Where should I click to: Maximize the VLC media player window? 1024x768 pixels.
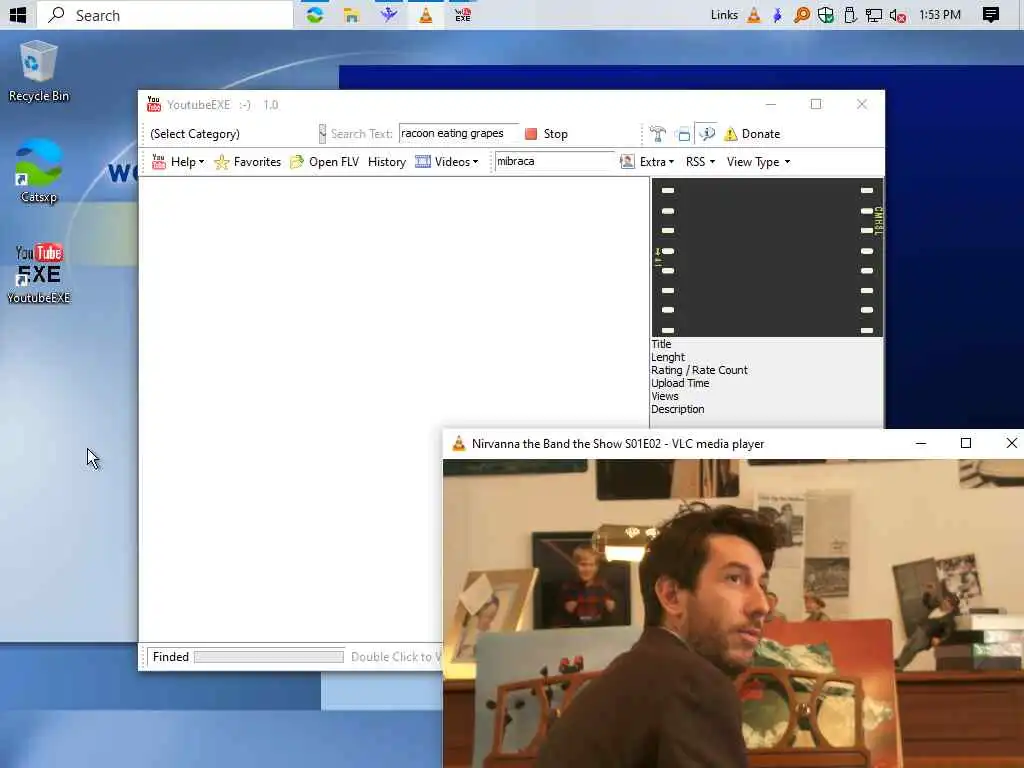coord(966,443)
